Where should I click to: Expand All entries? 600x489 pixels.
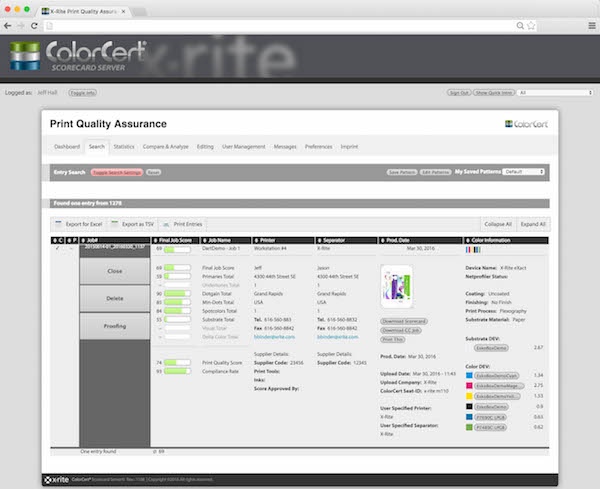(533, 224)
